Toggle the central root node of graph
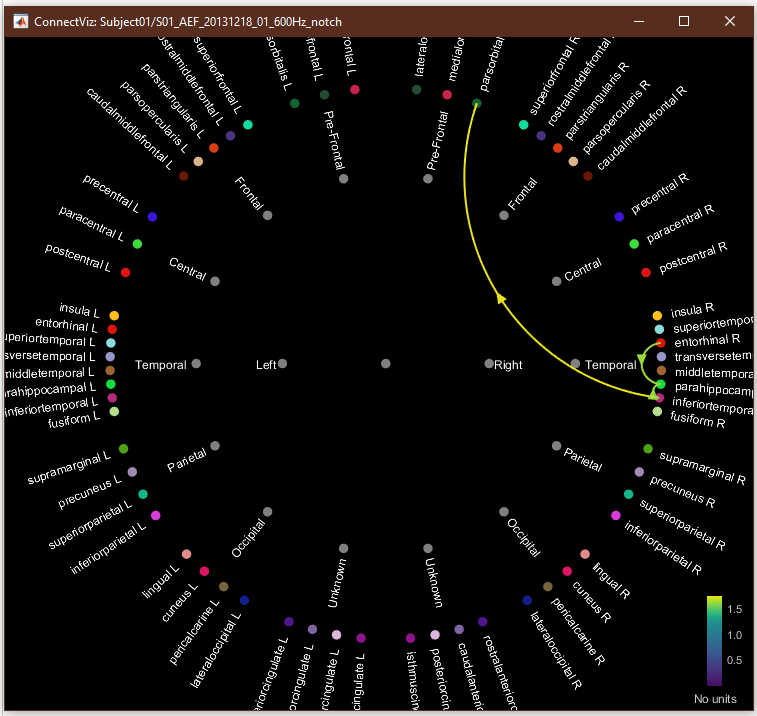757x716 pixels. point(386,364)
